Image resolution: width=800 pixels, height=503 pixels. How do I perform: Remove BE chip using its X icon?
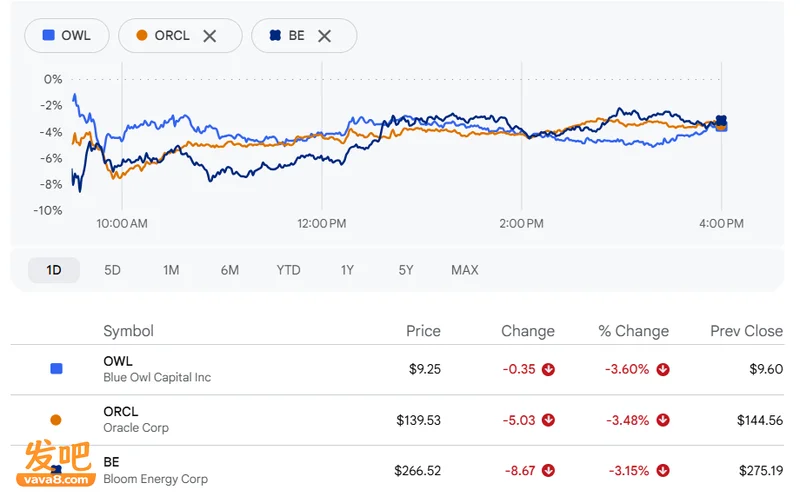click(324, 36)
